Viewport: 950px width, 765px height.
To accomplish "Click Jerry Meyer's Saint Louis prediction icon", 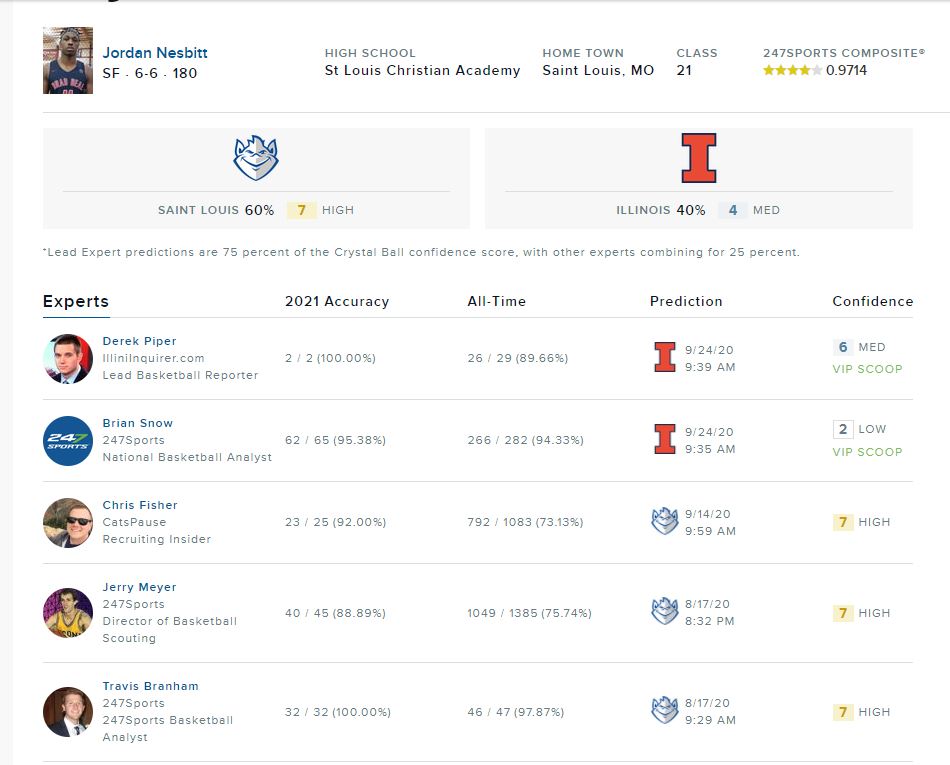I will coord(665,612).
